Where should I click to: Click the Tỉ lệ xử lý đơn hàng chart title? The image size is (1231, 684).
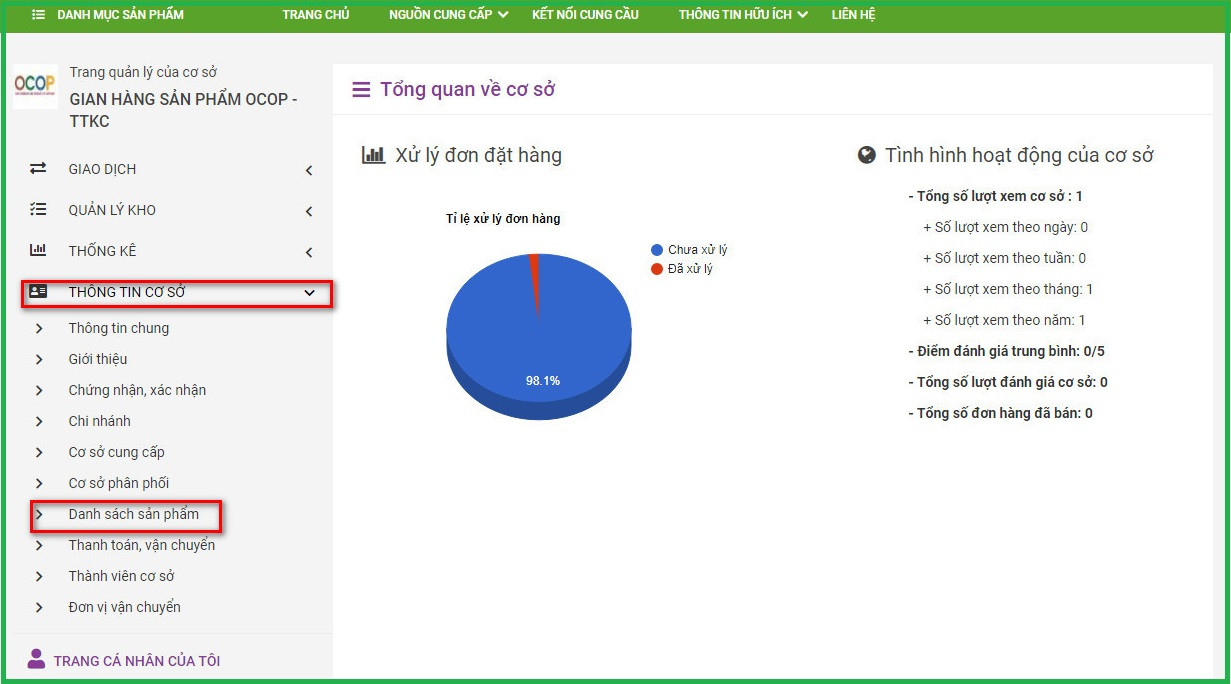[503, 219]
